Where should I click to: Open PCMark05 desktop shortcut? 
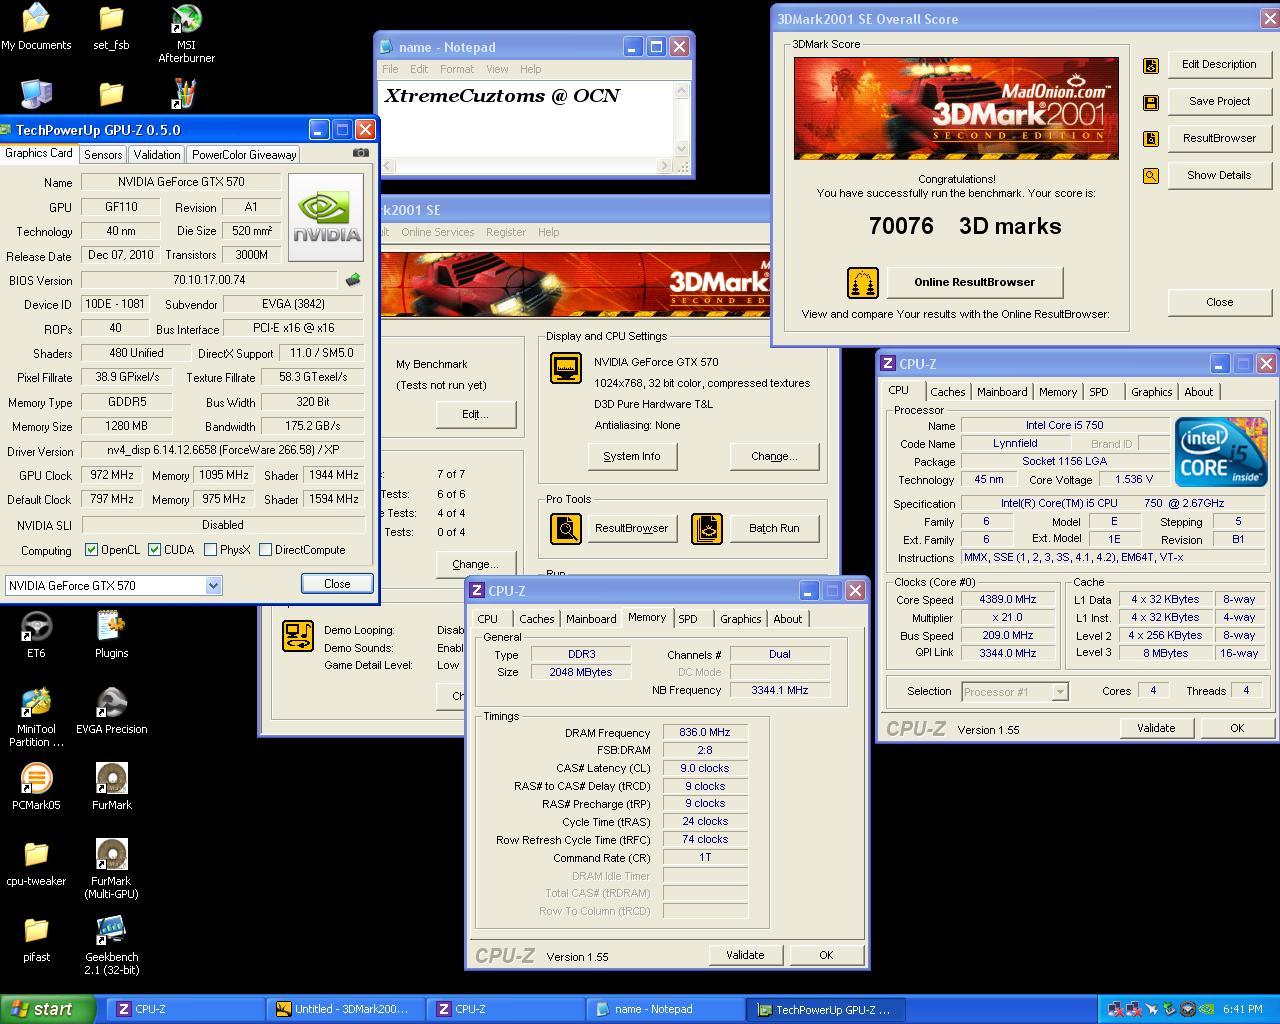coord(36,787)
